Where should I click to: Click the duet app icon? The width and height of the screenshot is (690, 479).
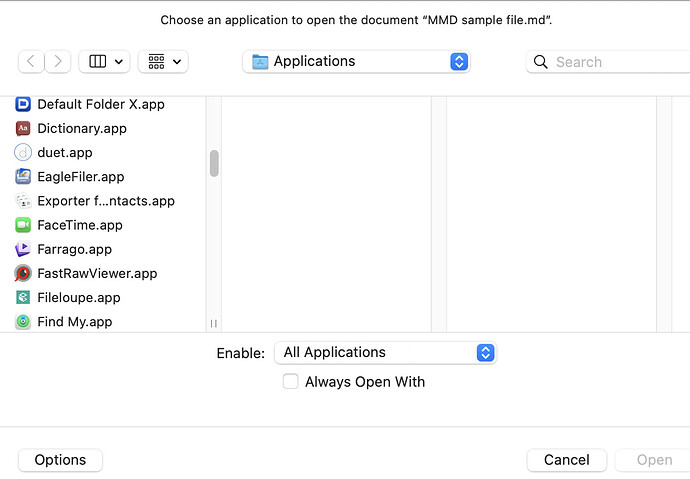click(23, 153)
